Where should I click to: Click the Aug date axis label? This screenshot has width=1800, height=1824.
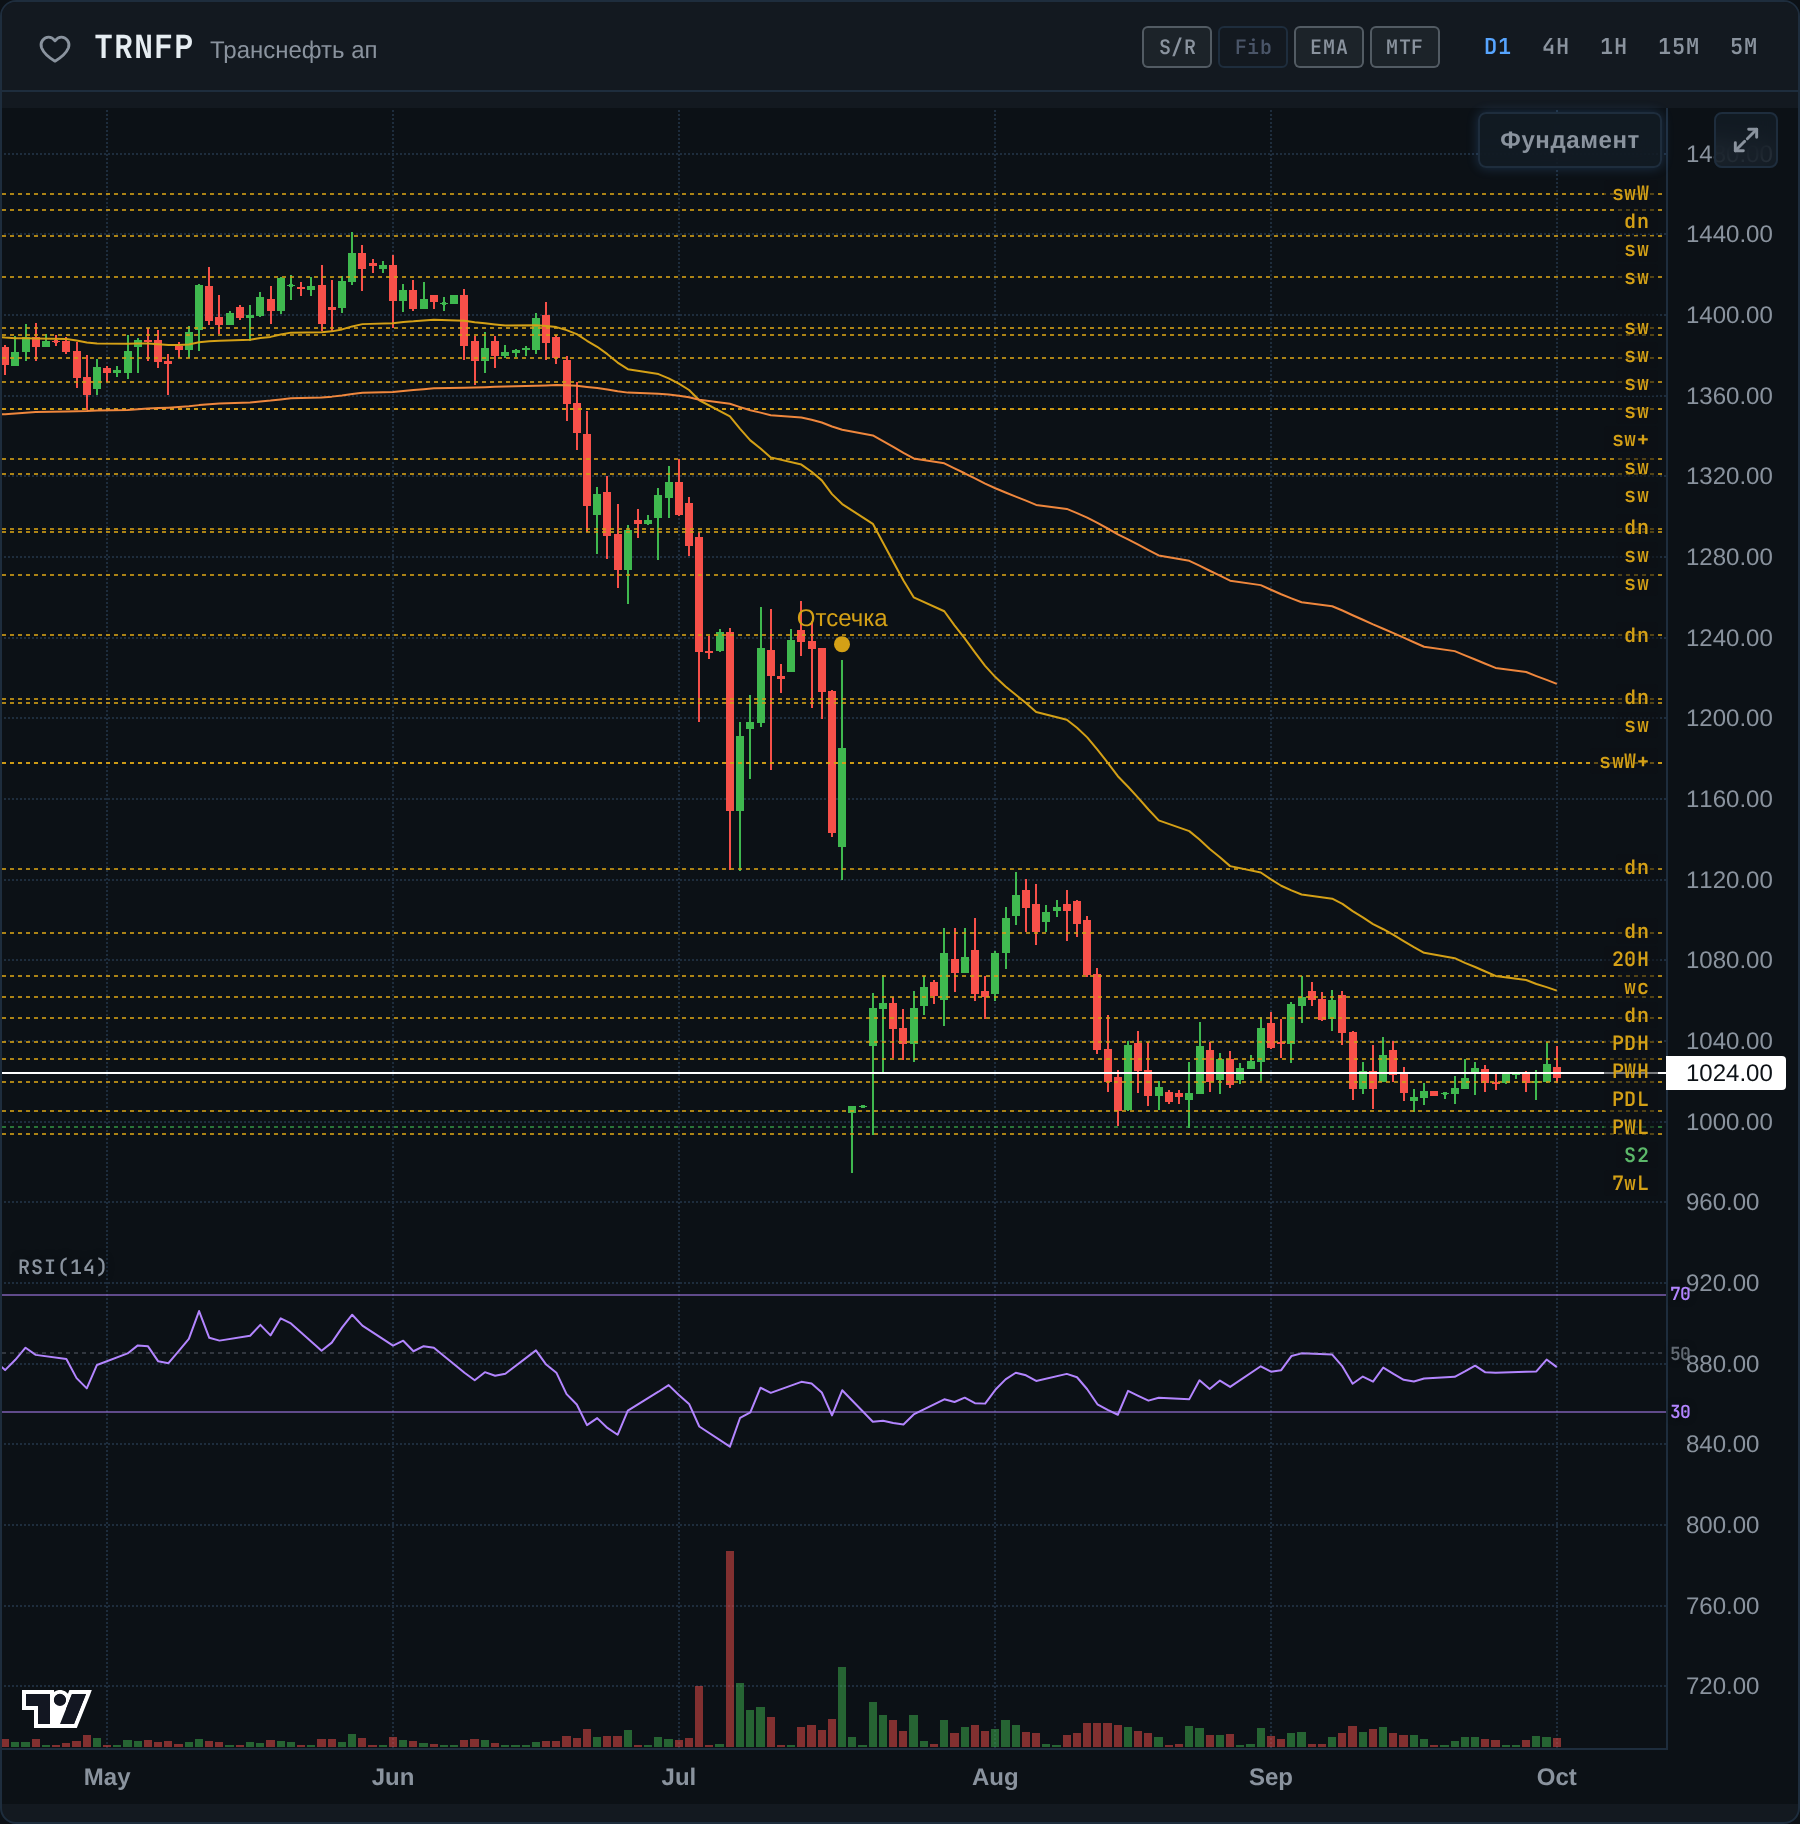coord(995,1777)
